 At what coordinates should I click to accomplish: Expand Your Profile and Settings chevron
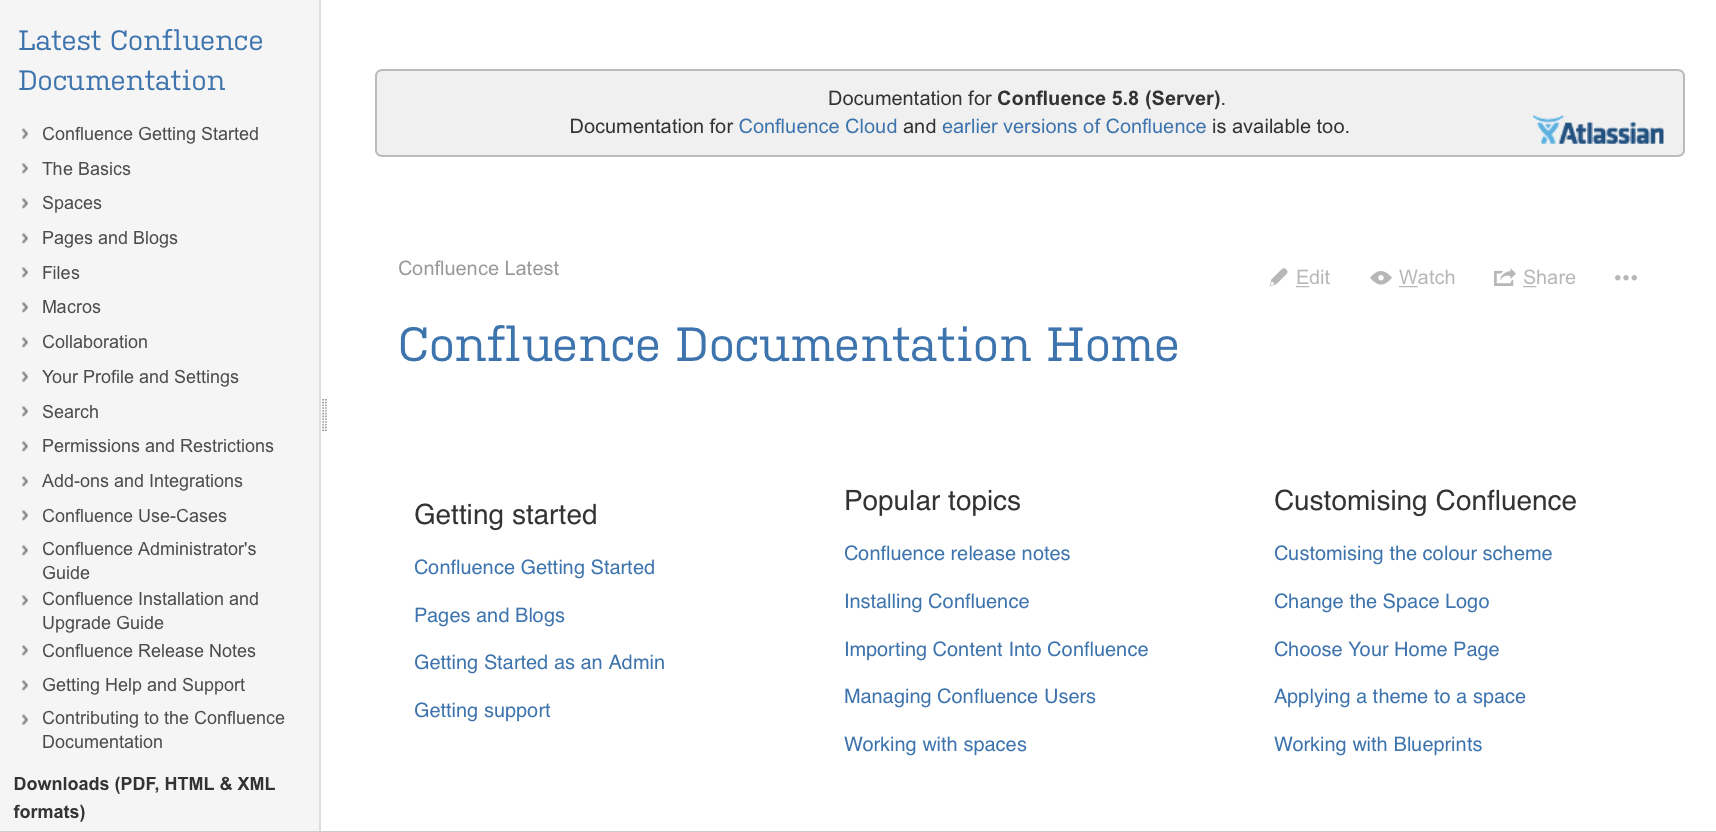pos(25,377)
